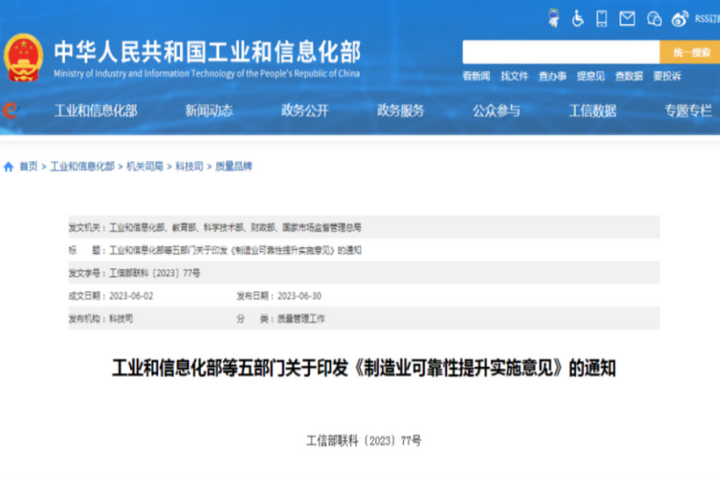Click 机关司局 breadcrumb link
The width and height of the screenshot is (720, 480).
[x=145, y=166]
